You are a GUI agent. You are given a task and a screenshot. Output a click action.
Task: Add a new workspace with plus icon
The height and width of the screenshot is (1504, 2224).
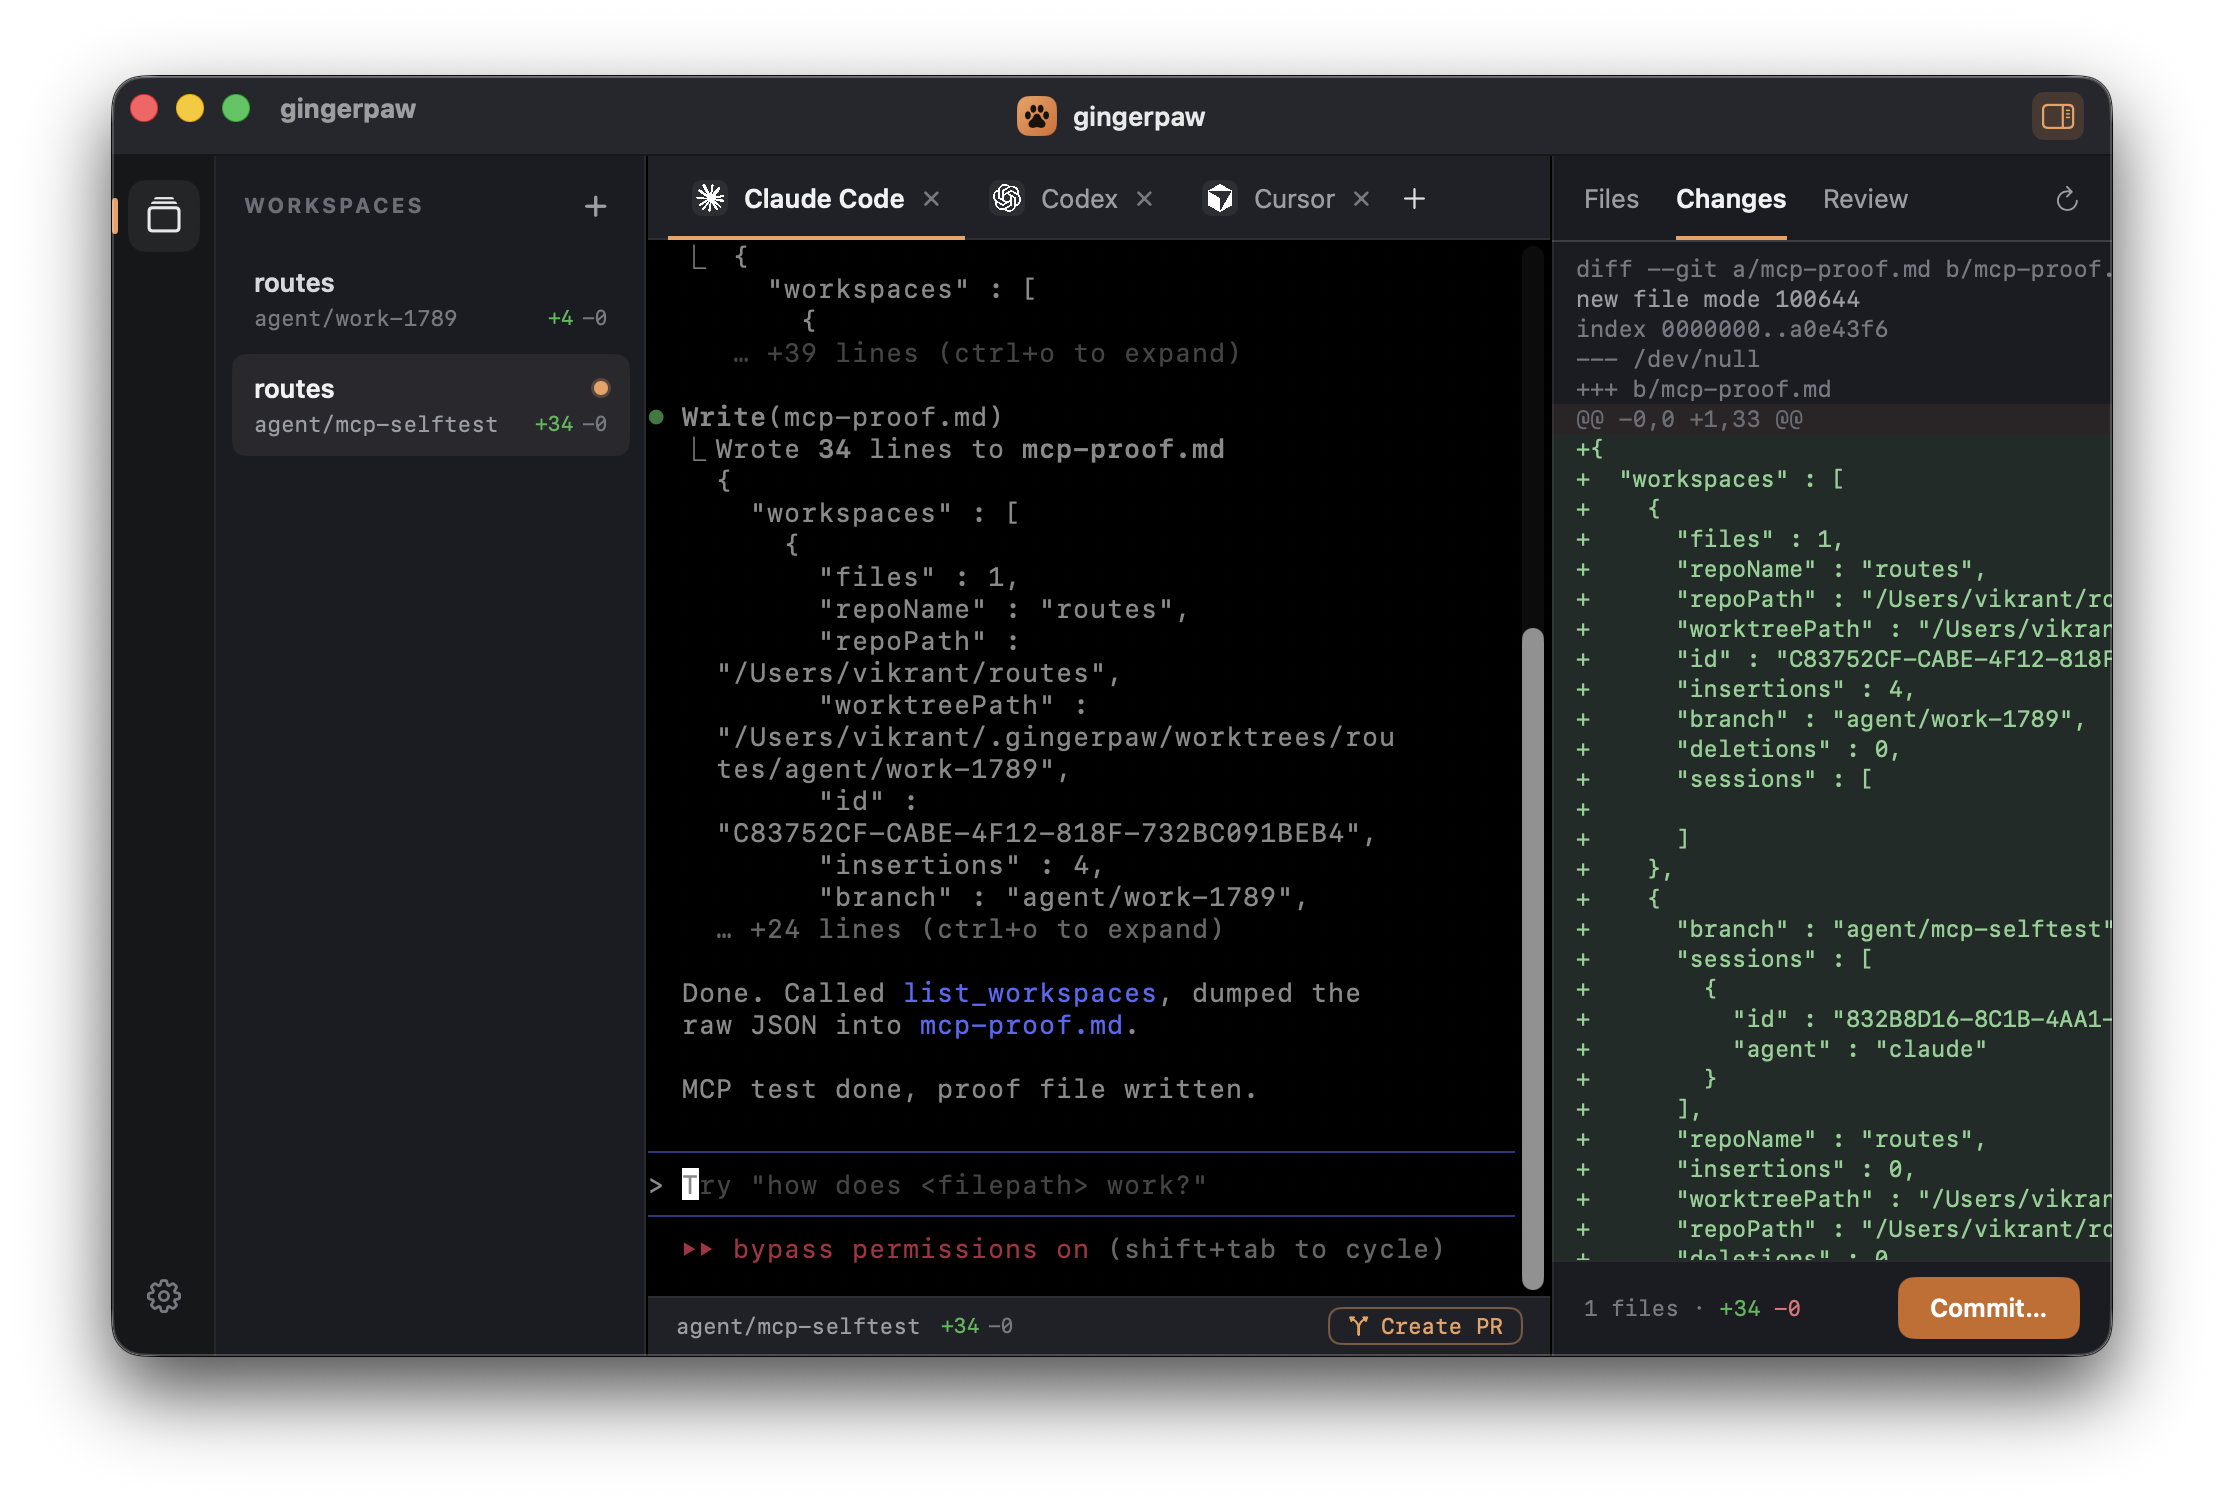click(596, 206)
